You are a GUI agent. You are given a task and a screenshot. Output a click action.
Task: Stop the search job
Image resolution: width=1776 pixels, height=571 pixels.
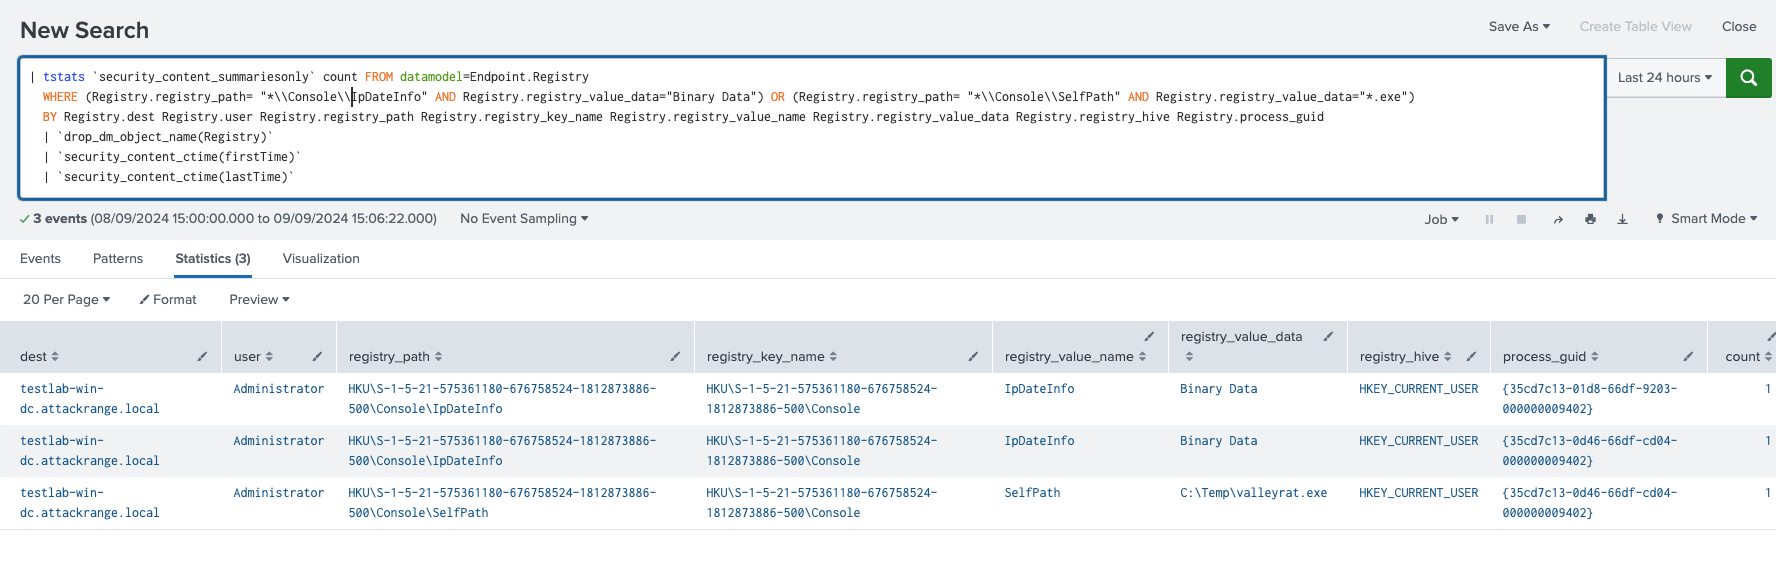click(1521, 219)
